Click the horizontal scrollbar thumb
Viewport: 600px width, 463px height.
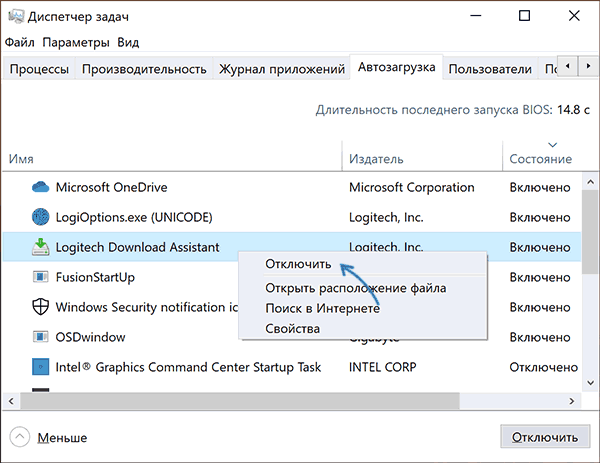click(240, 401)
